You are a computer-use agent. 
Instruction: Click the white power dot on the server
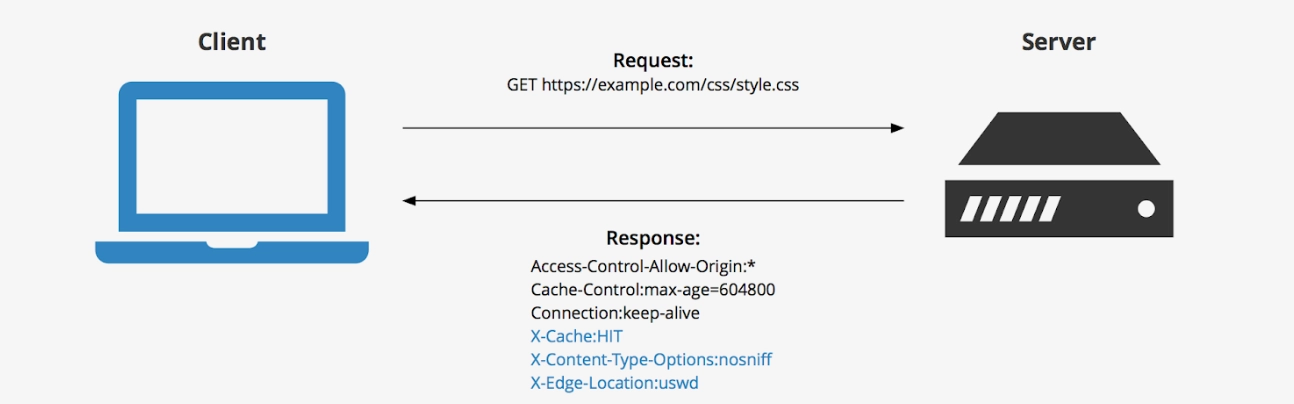point(1146,209)
